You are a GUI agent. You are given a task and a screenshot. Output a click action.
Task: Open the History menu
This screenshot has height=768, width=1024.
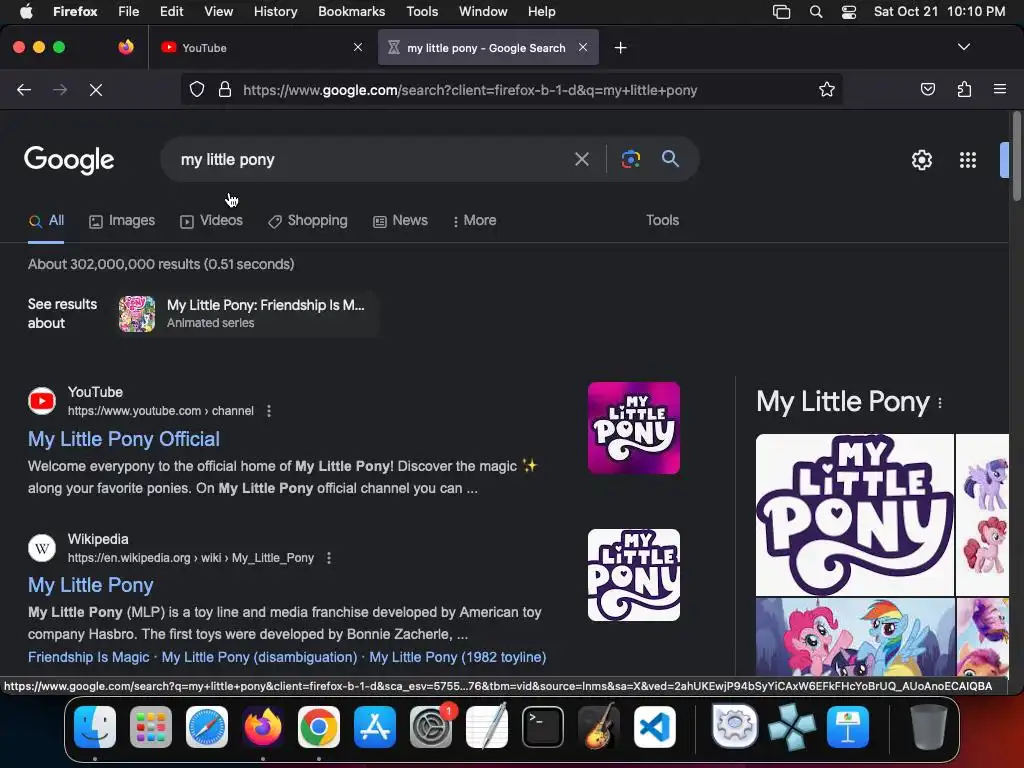point(275,12)
